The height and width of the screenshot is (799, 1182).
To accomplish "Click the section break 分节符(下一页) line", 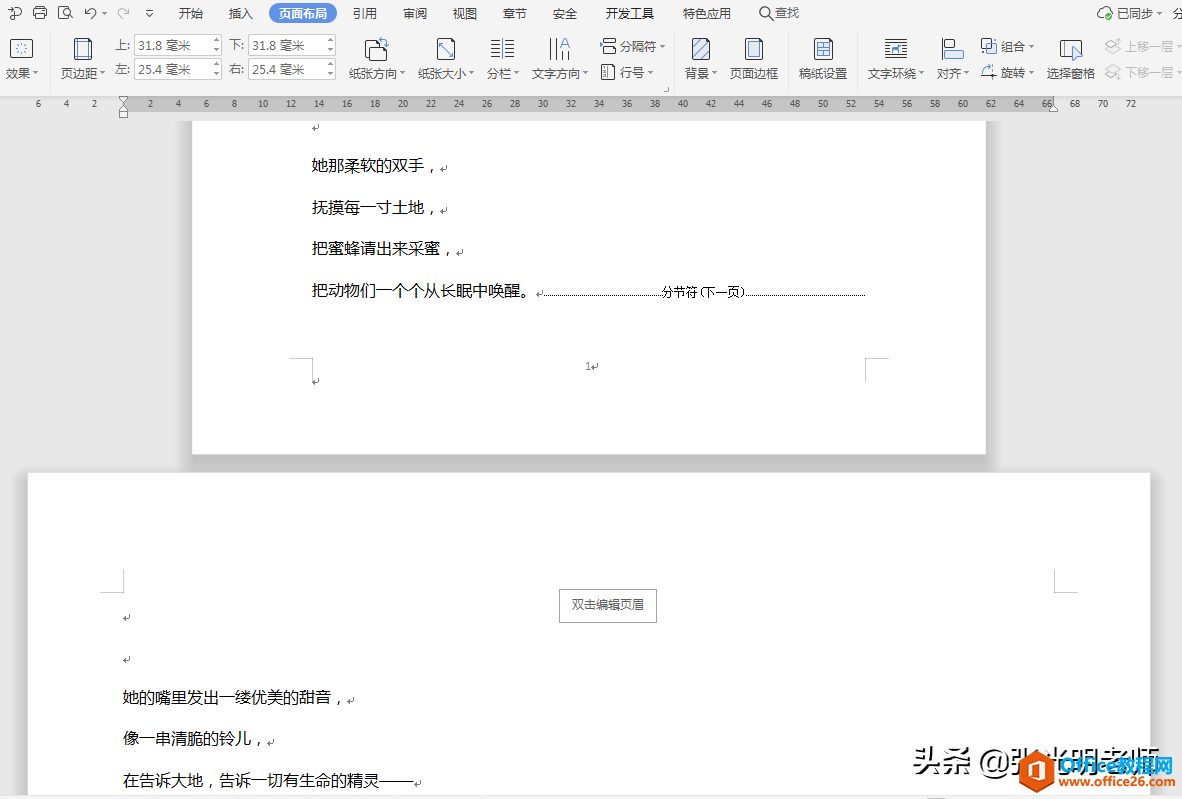I will point(703,292).
